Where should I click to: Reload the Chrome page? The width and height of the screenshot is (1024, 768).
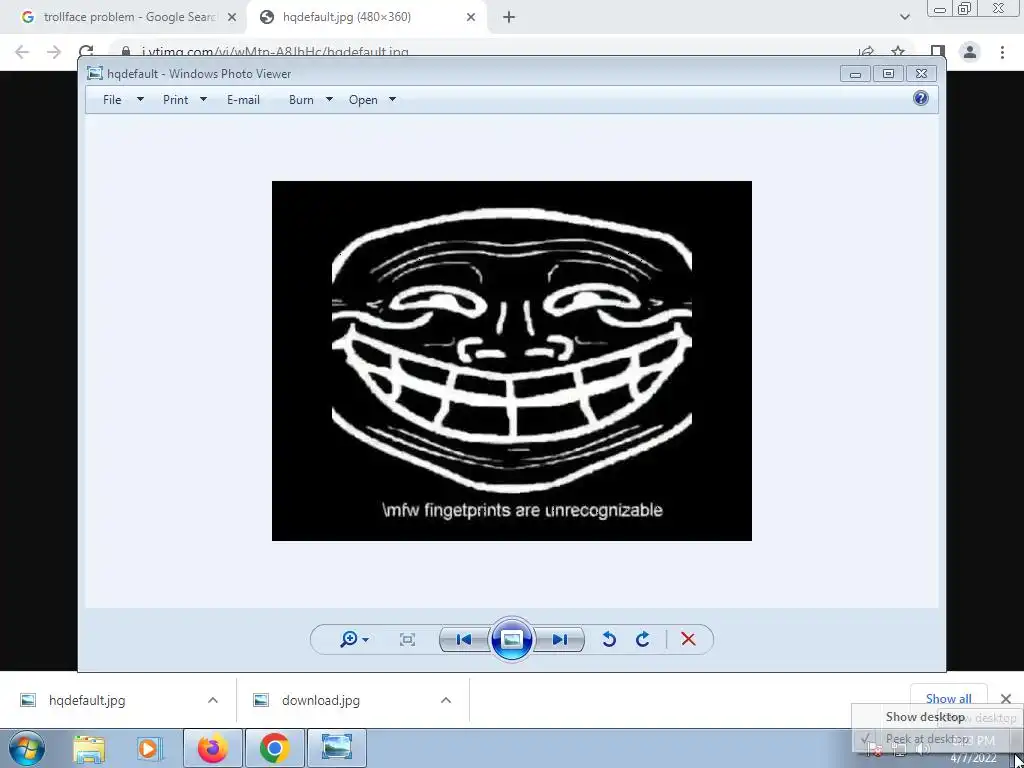[86, 52]
